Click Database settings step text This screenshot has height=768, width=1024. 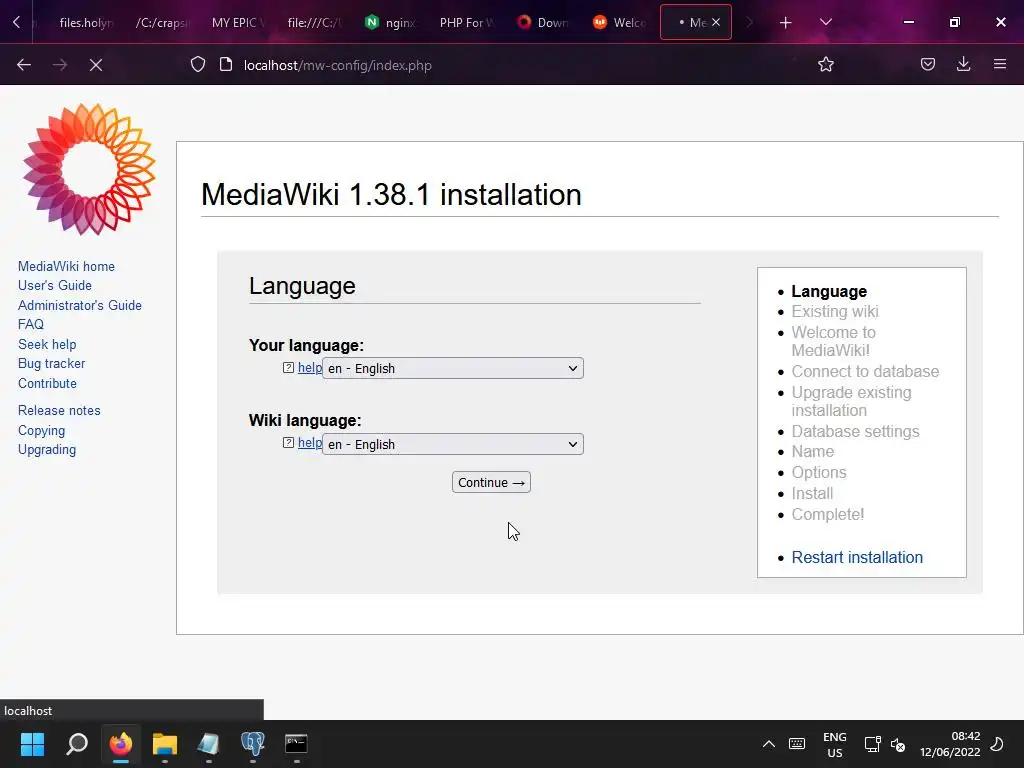(x=856, y=431)
